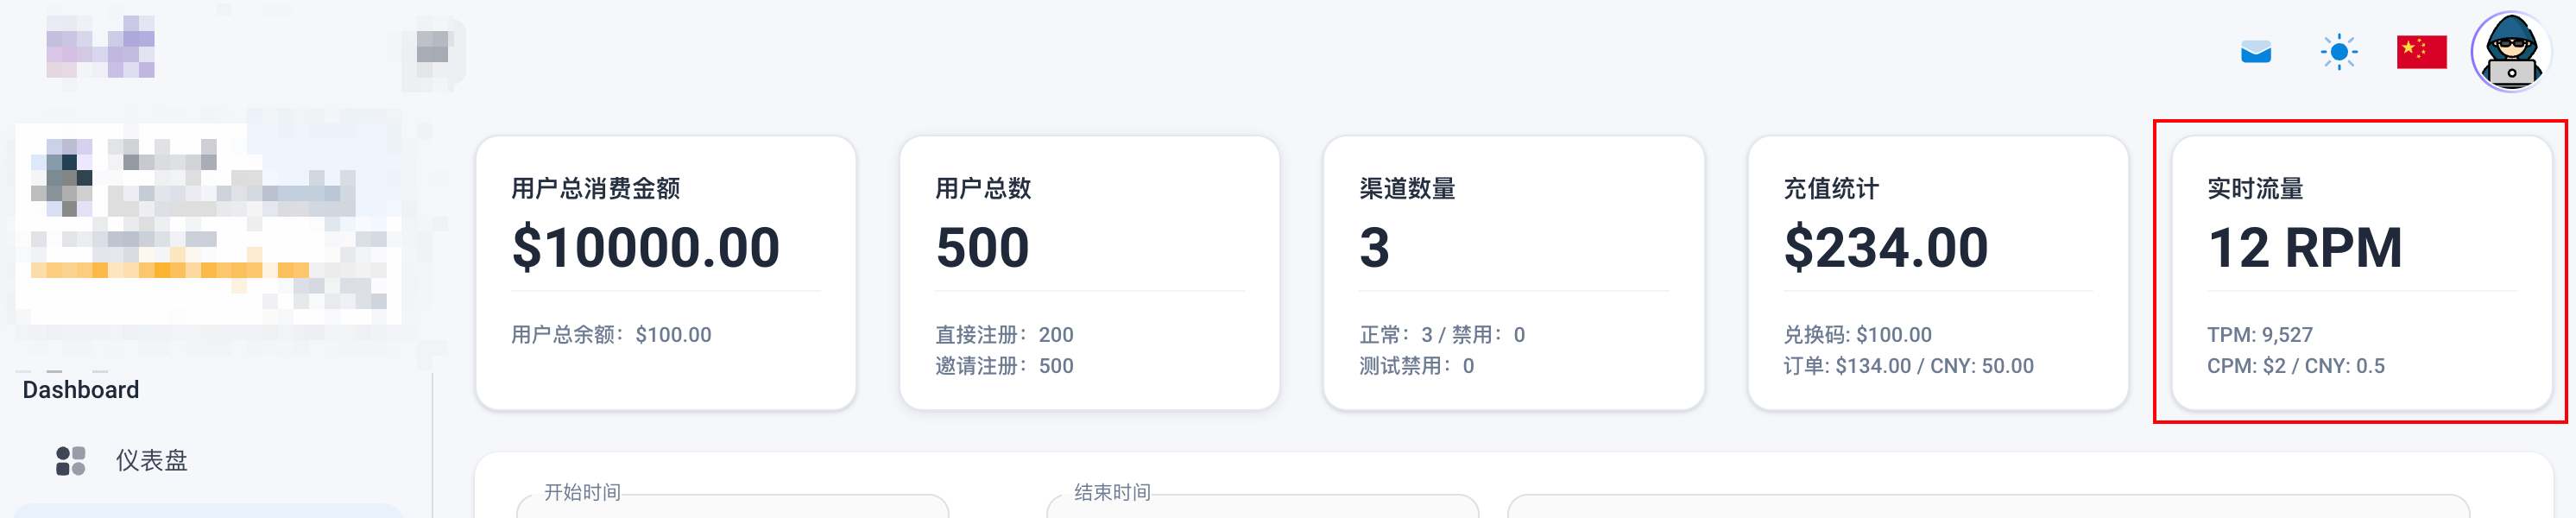The image size is (2576, 518).
Task: Click the TPM: 9,527 statistic line
Action: pyautogui.click(x=2260, y=335)
